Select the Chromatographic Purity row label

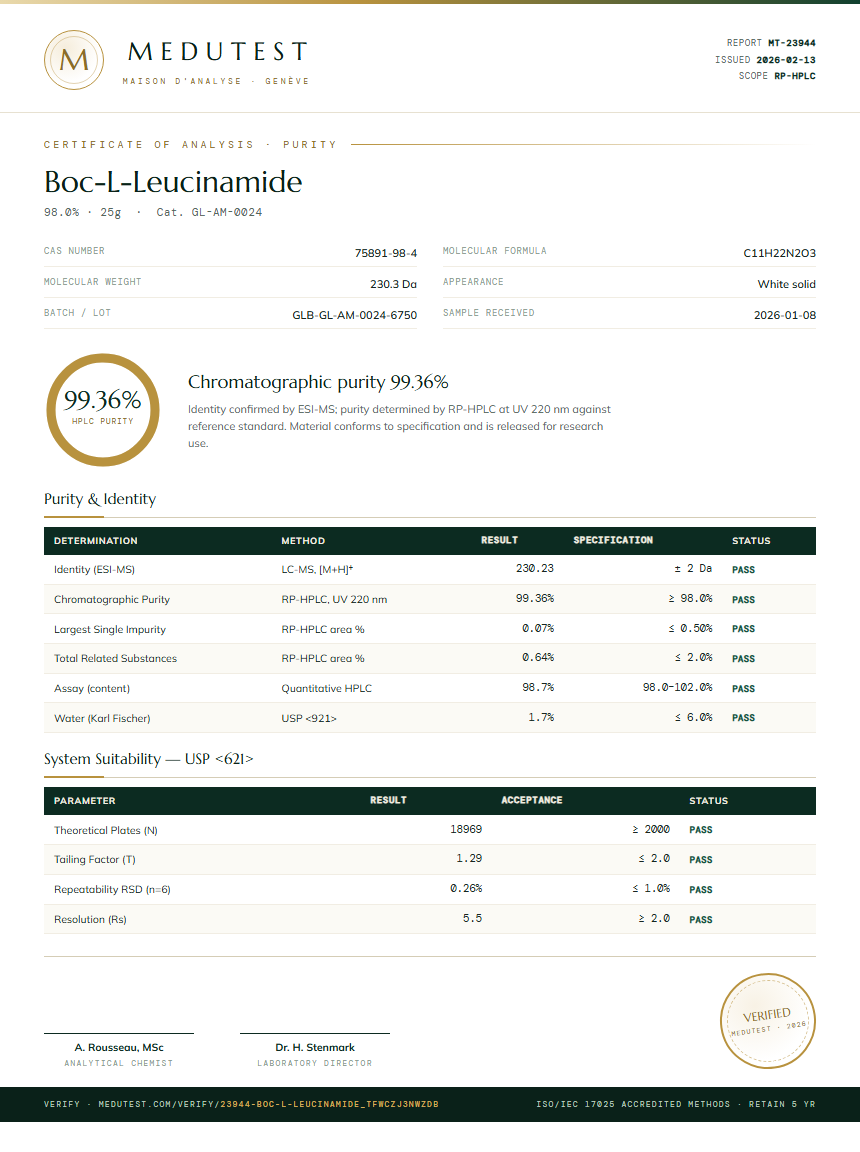[x=112, y=600]
